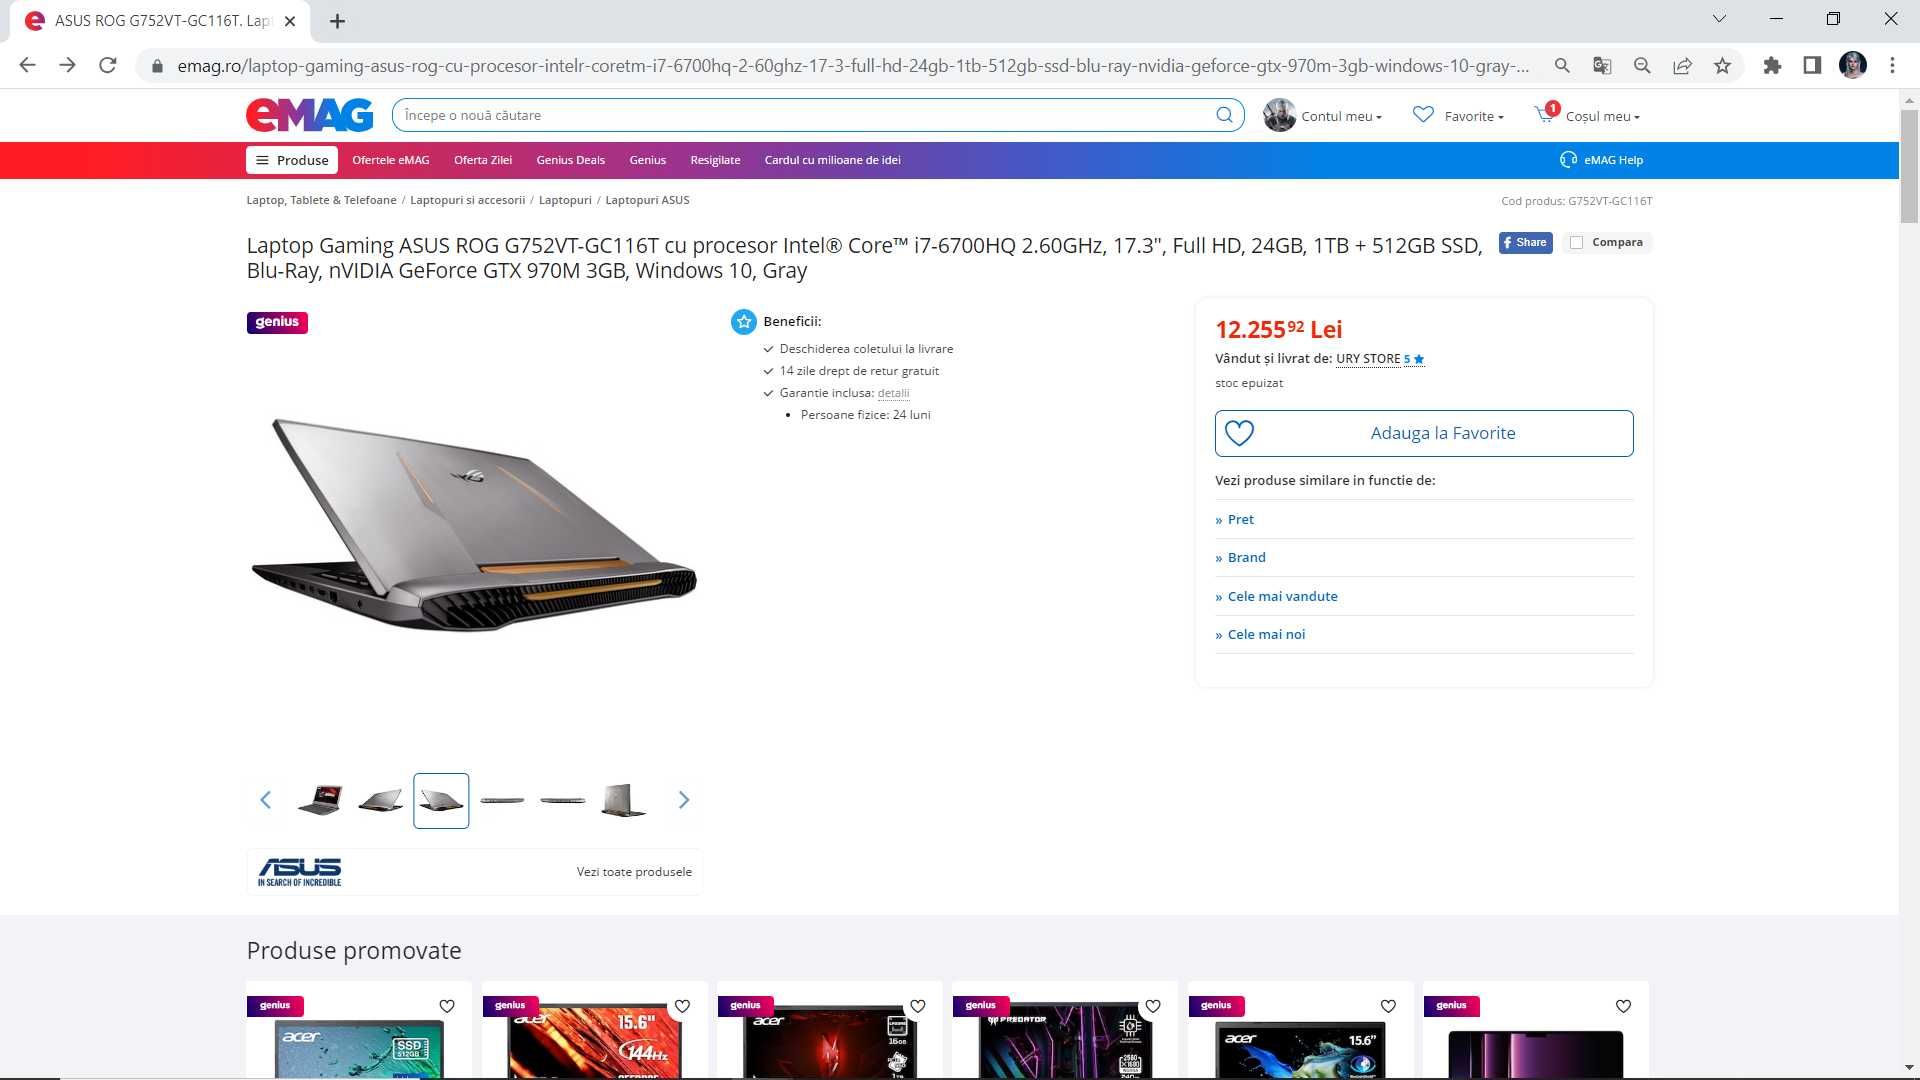Viewport: 1920px width, 1080px height.
Task: View similar products by Brand
Action: tap(1246, 558)
